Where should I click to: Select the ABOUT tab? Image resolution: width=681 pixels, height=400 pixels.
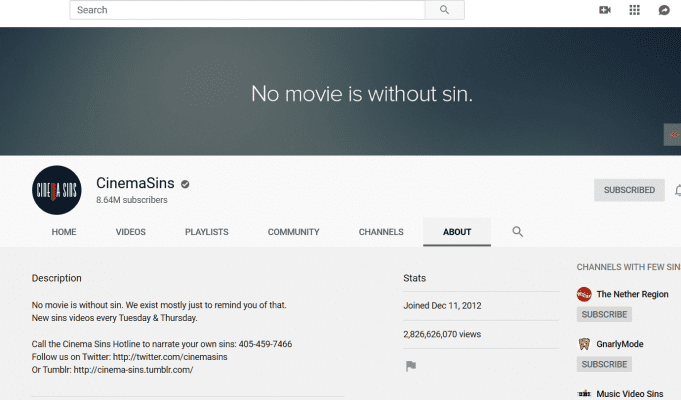coord(457,232)
